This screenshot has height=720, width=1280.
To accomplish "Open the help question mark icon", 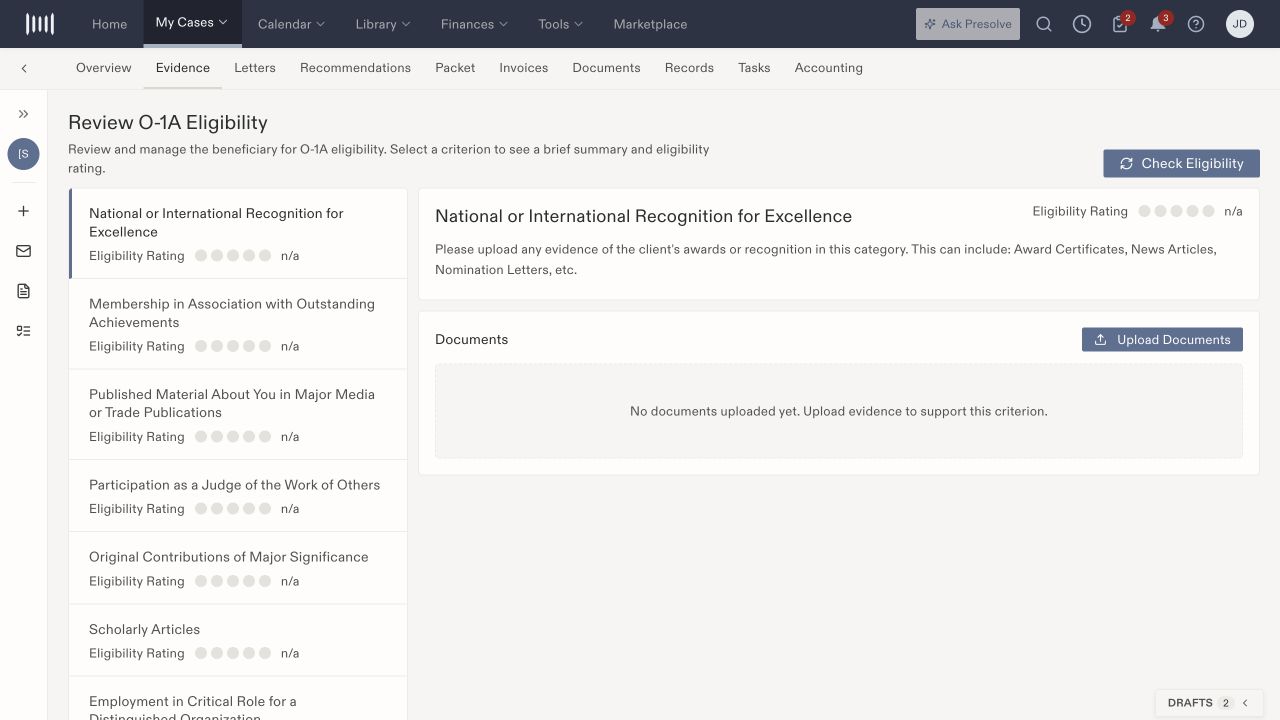I will [1196, 24].
